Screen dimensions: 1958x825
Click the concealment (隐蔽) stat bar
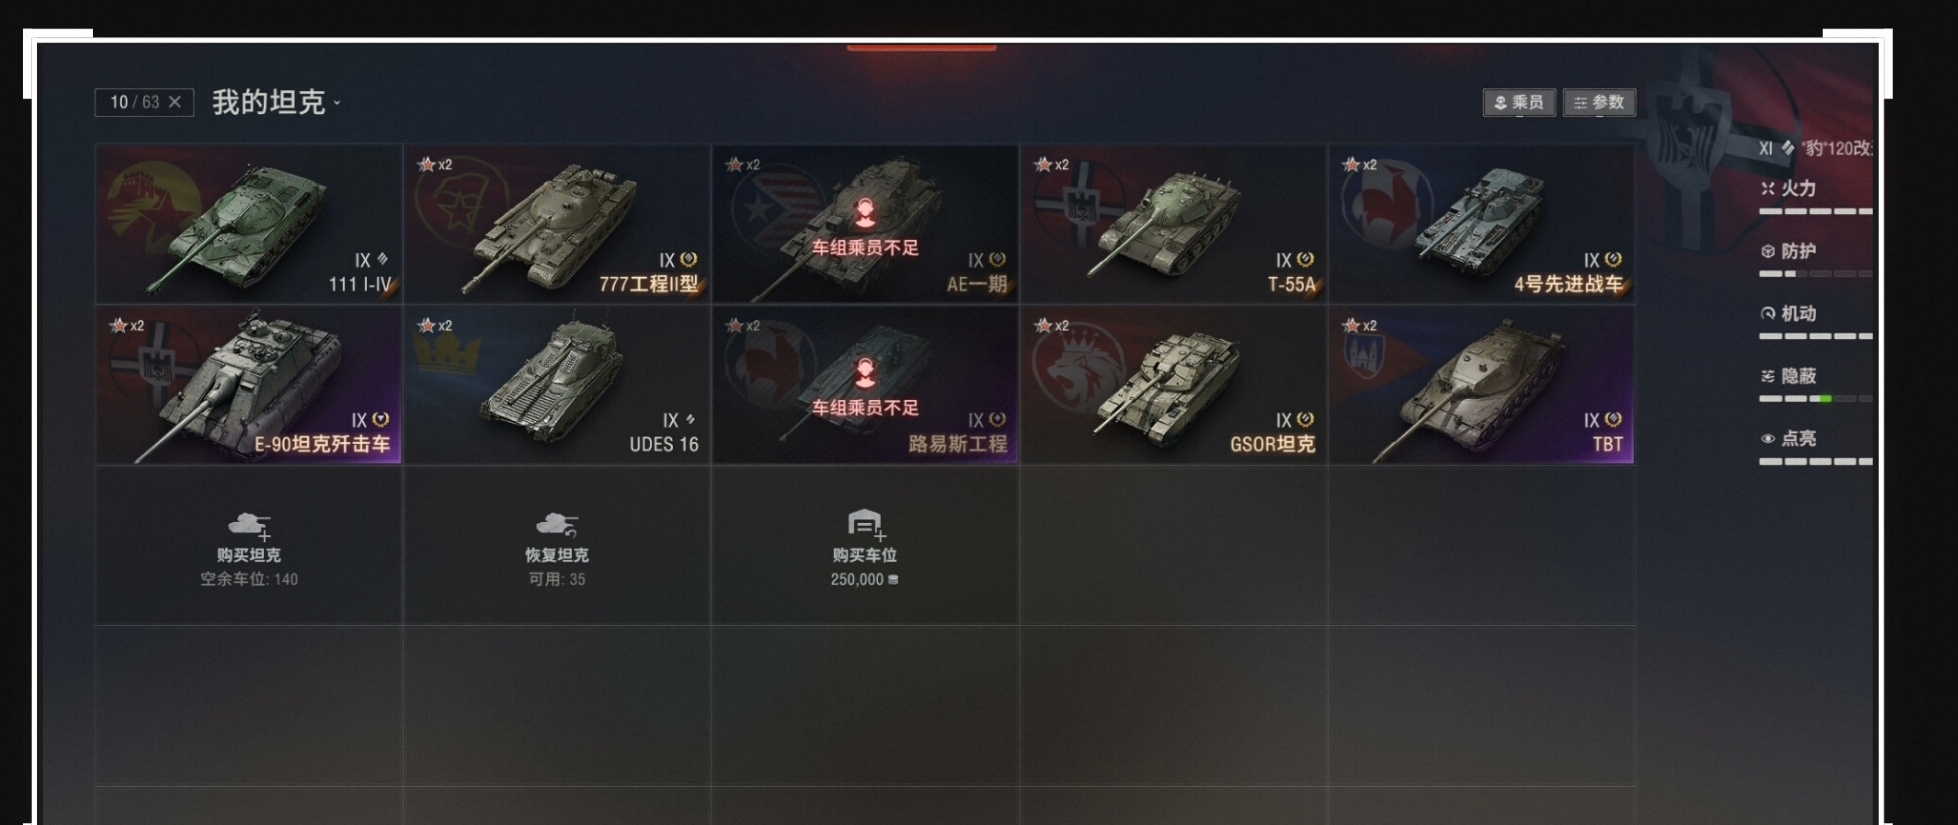pyautogui.click(x=1815, y=399)
